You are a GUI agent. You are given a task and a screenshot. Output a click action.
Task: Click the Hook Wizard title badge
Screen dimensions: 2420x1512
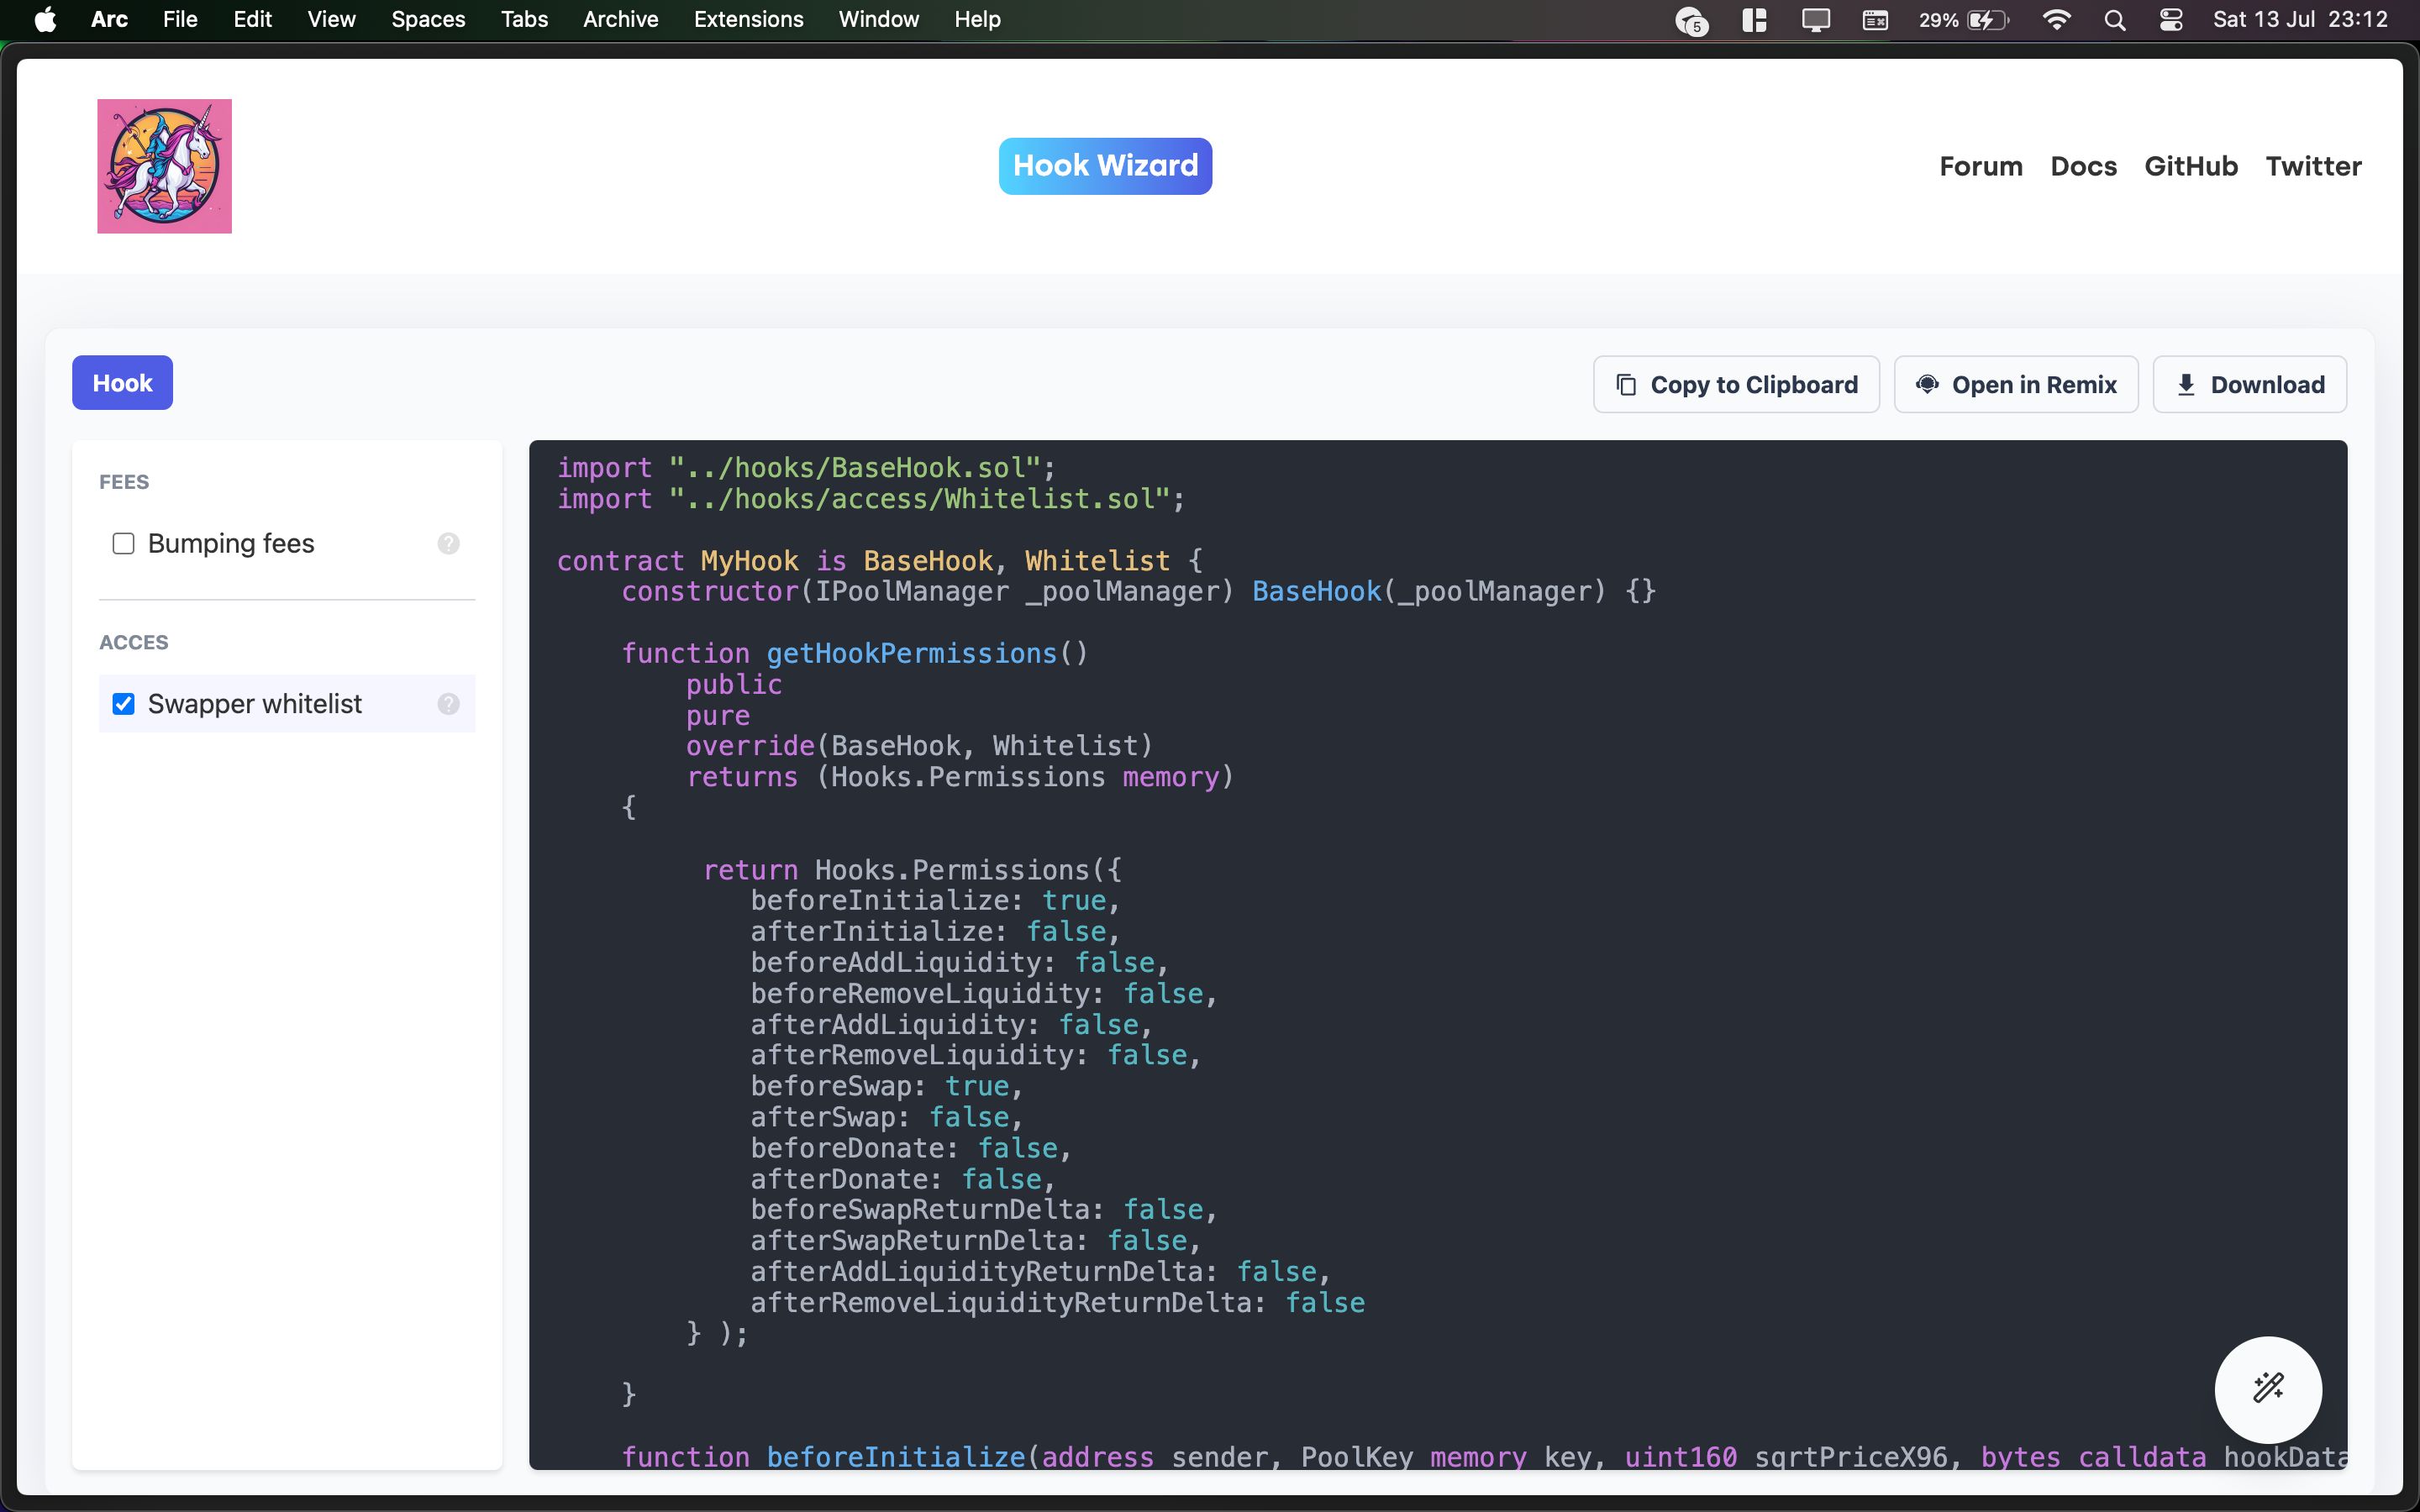(x=1105, y=166)
